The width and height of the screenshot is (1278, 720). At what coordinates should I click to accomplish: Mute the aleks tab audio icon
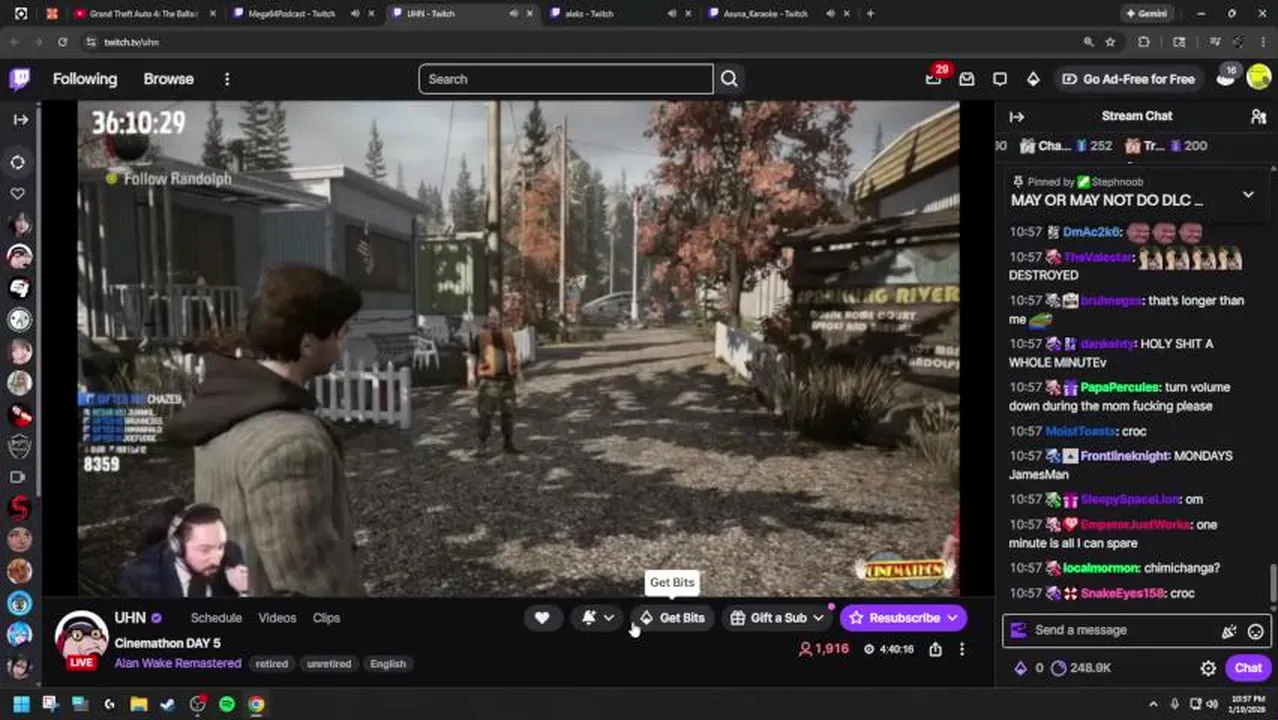click(672, 13)
